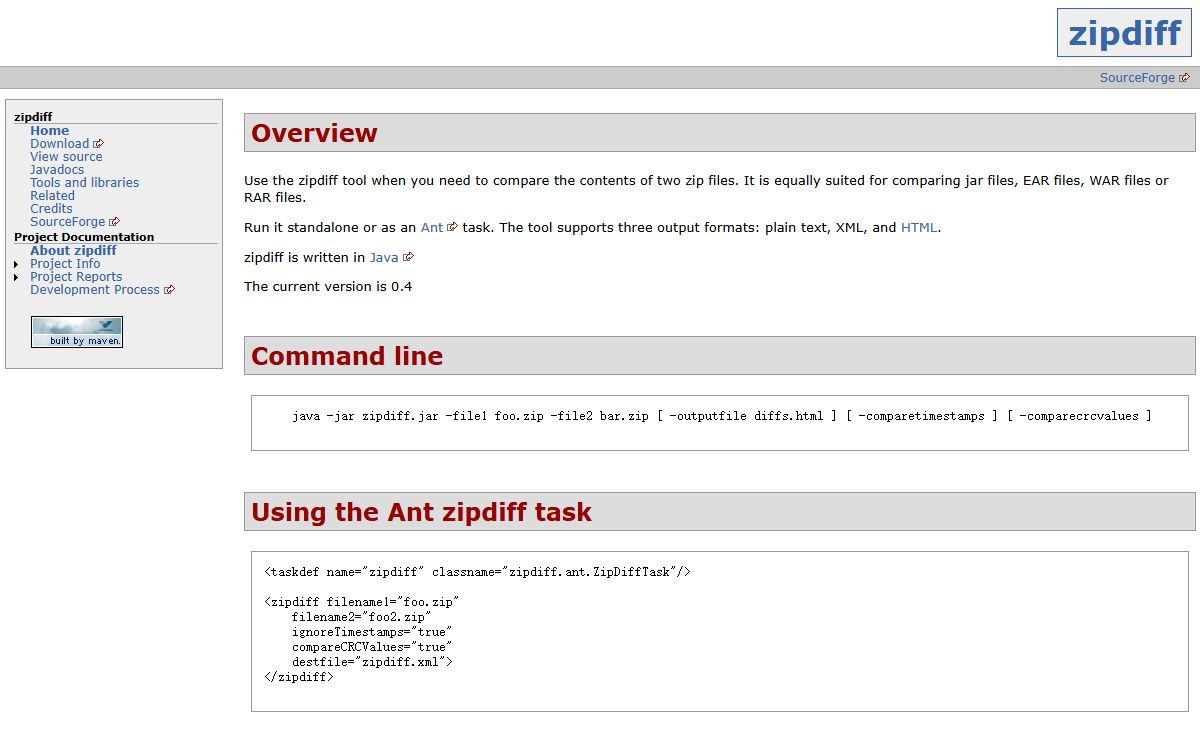Click the external link icon next to Download
The image size is (1200, 740).
98,144
